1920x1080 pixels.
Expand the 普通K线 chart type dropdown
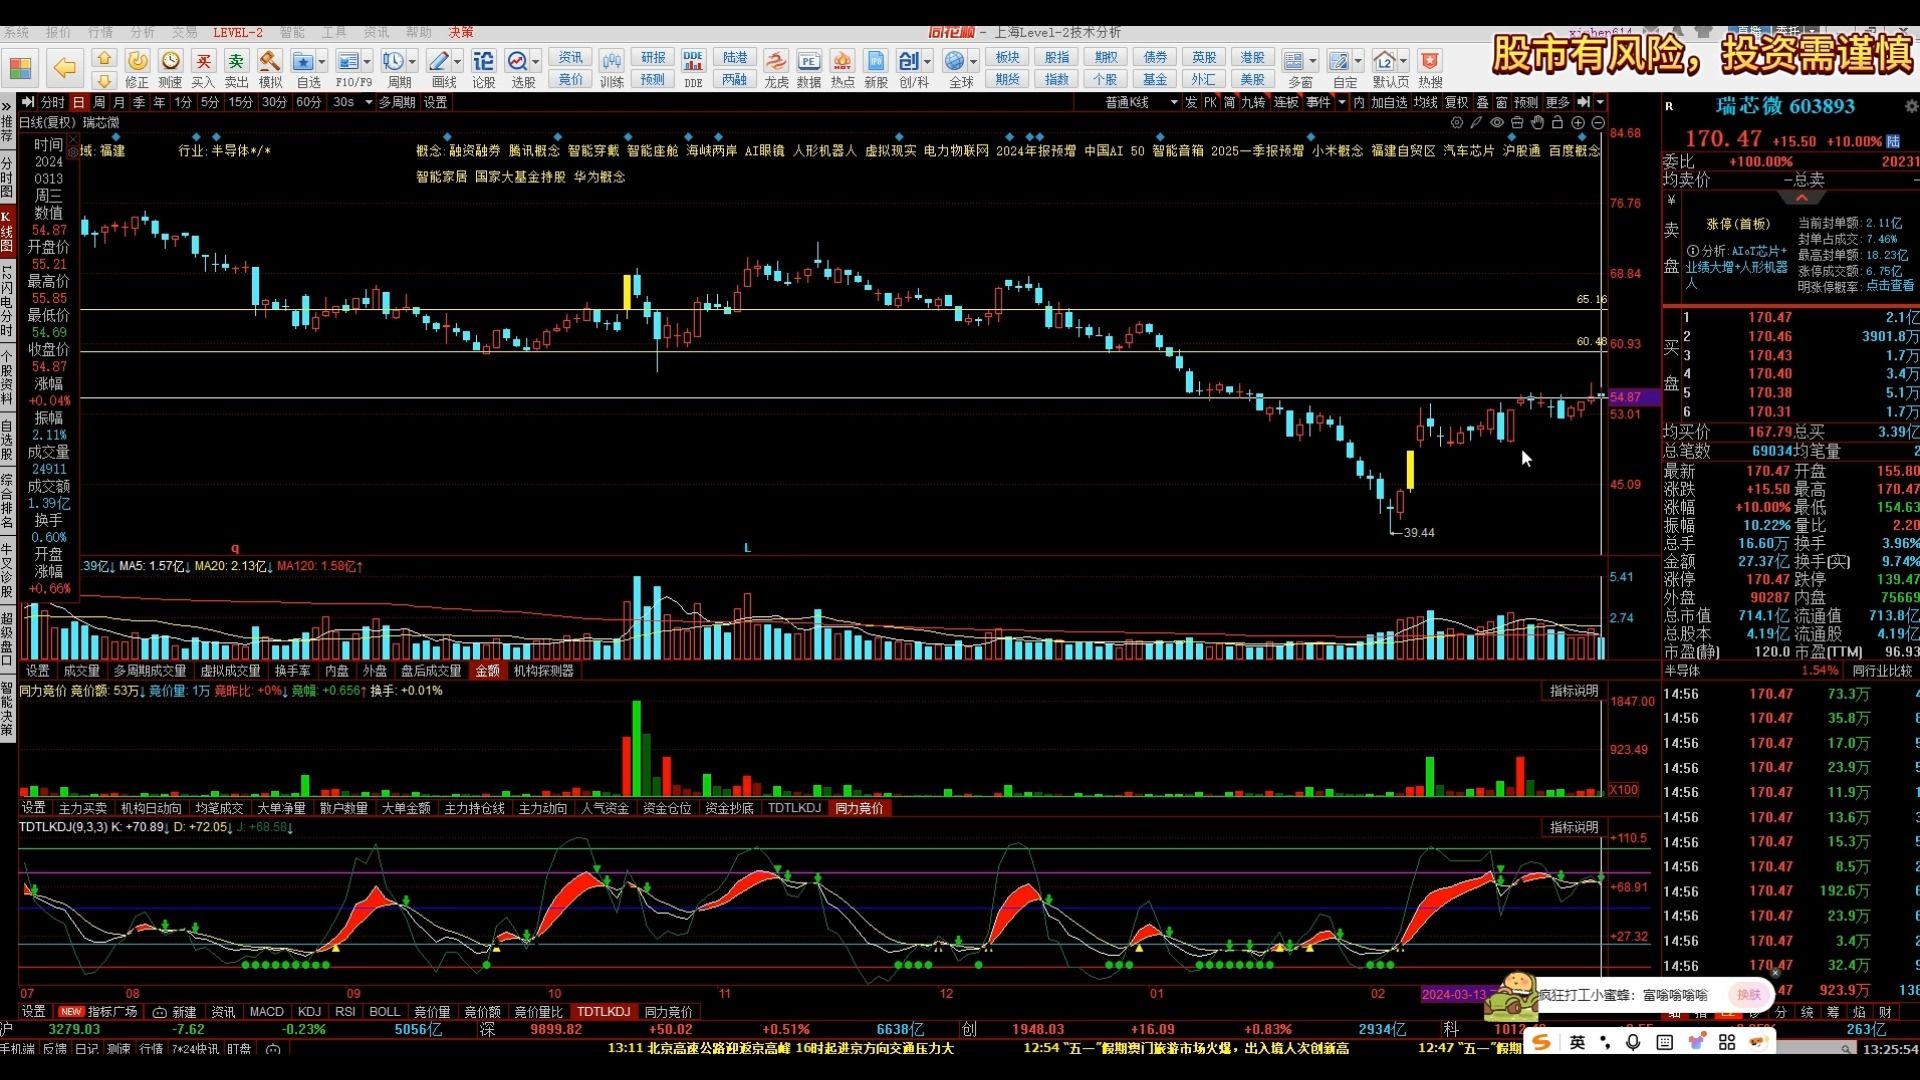click(x=1173, y=102)
